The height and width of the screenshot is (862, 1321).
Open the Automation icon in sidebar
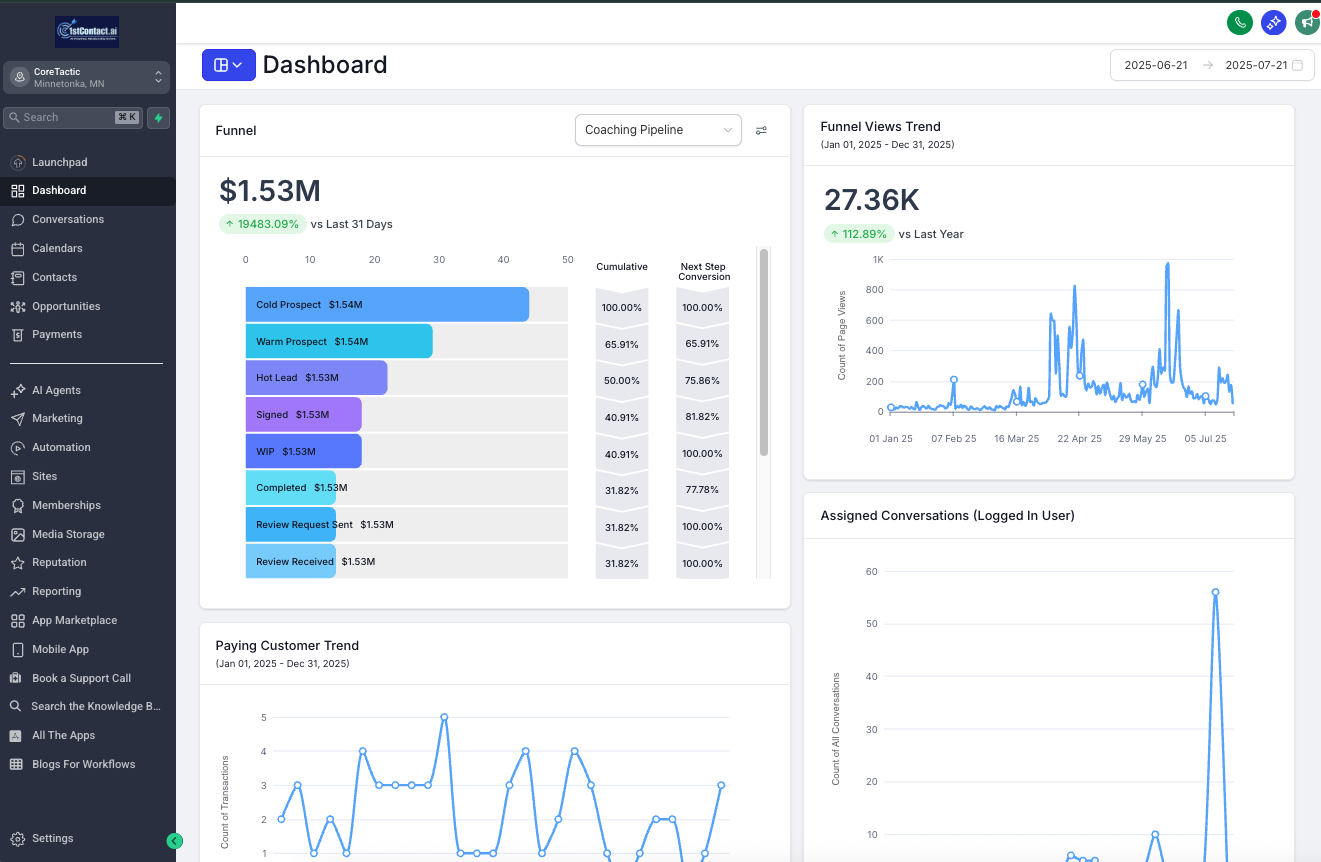coord(17,447)
